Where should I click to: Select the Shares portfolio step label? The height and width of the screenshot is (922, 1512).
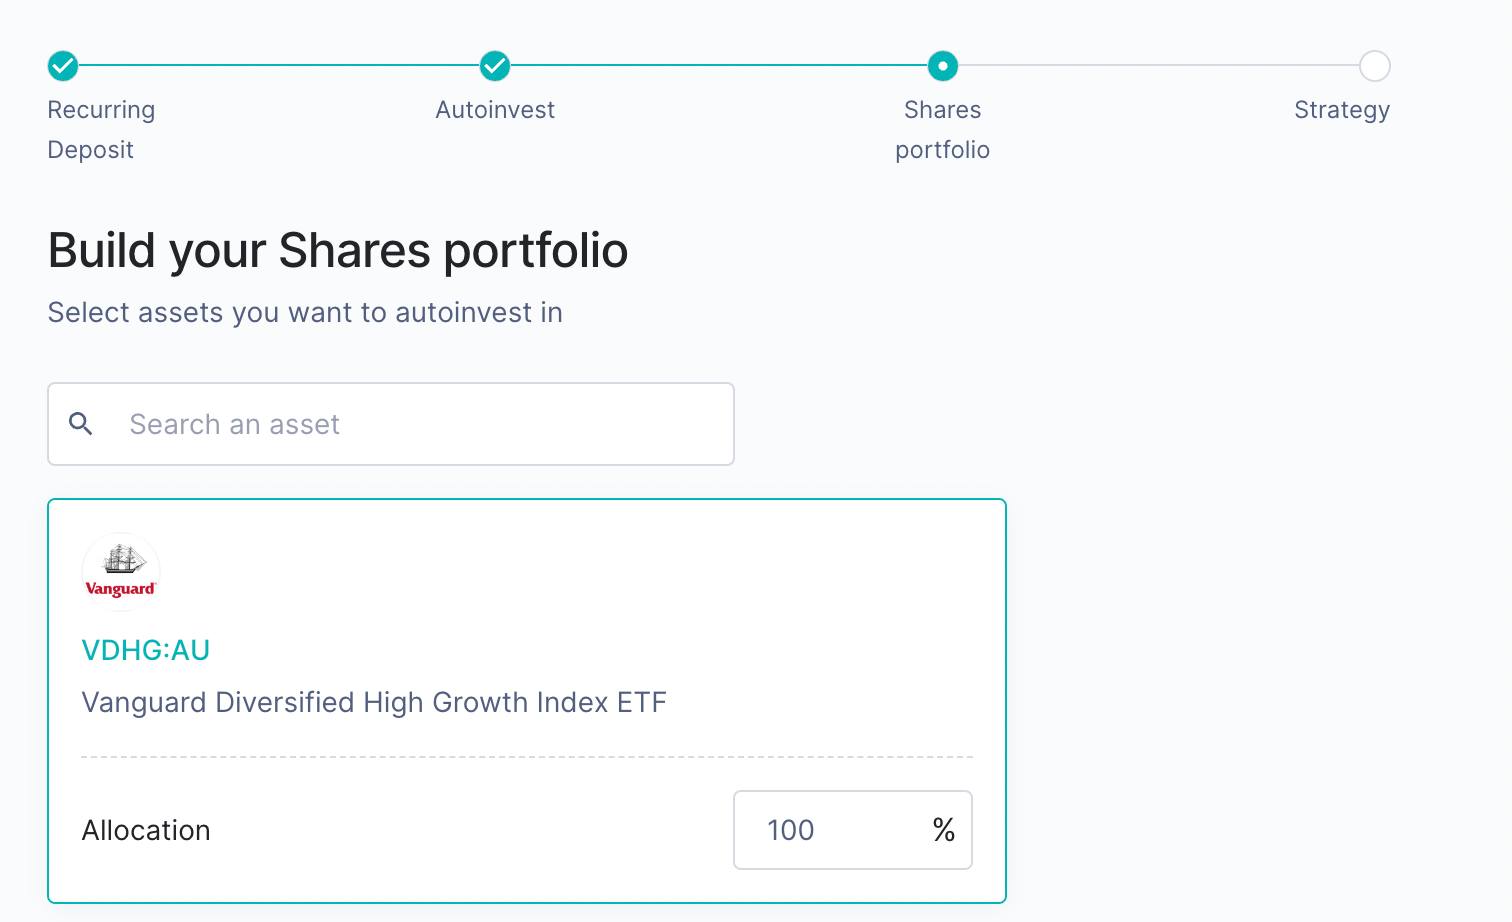943,130
